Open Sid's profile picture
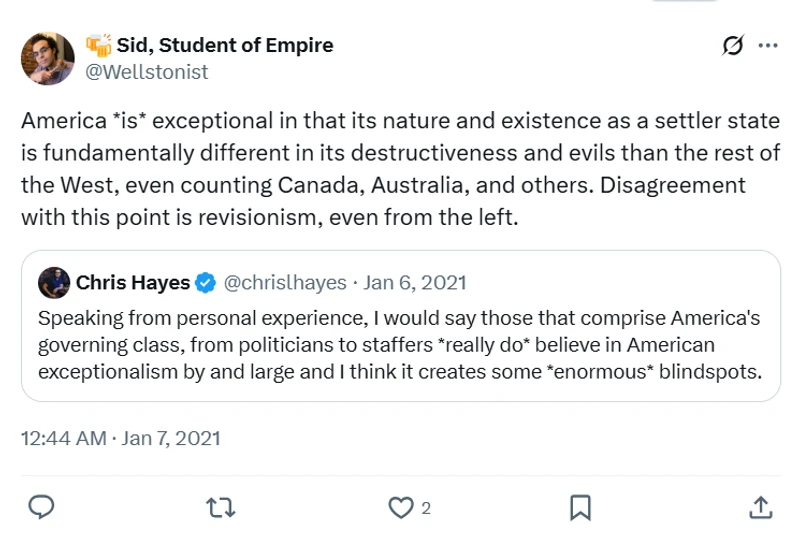 (47, 58)
